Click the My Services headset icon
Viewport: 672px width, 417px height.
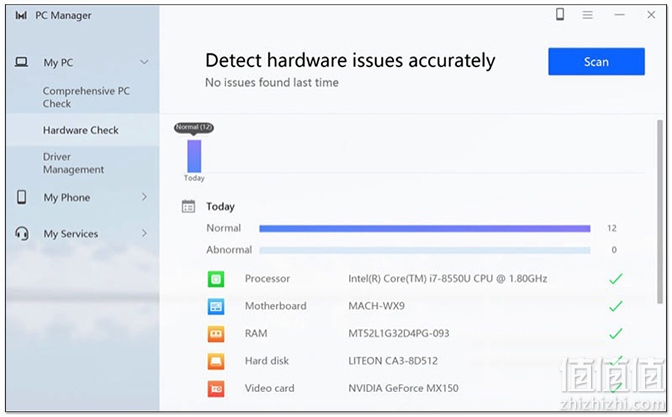click(22, 234)
